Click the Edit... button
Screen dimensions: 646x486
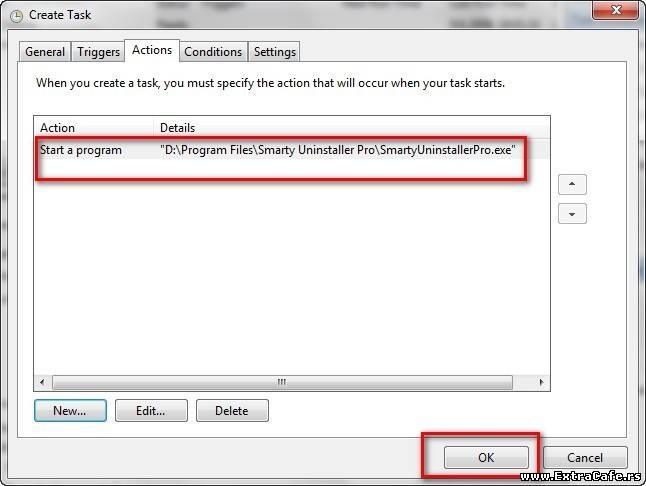click(x=151, y=411)
